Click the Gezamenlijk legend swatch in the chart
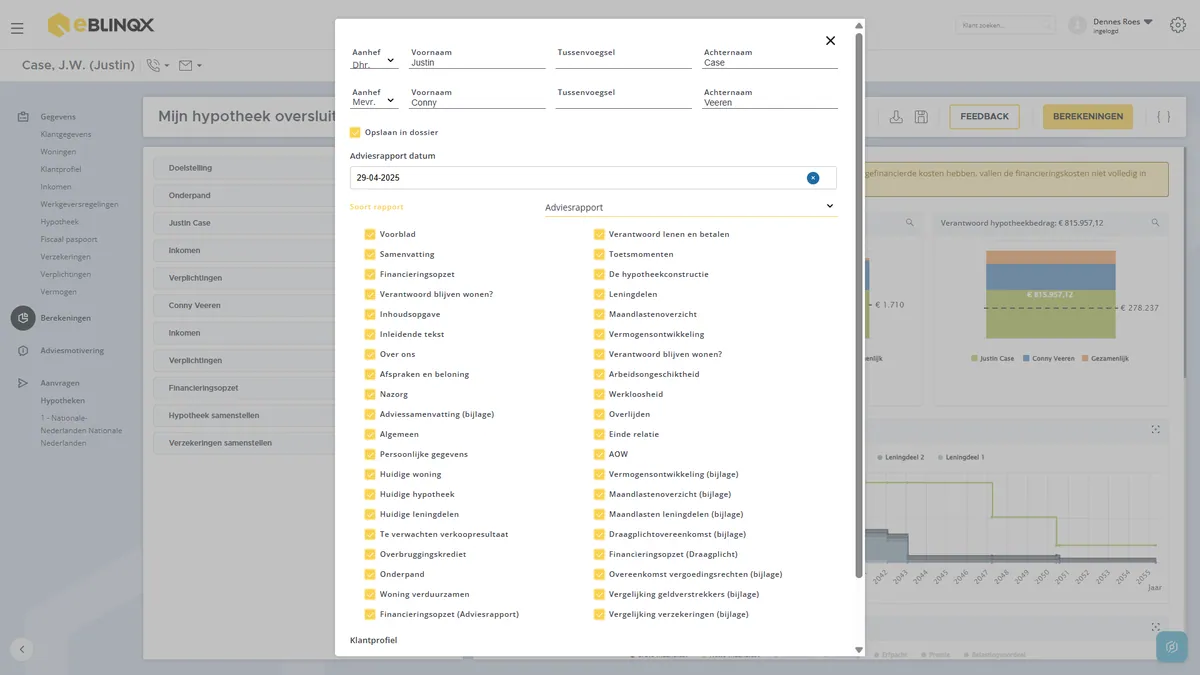This screenshot has height=675, width=1200. [1084, 358]
